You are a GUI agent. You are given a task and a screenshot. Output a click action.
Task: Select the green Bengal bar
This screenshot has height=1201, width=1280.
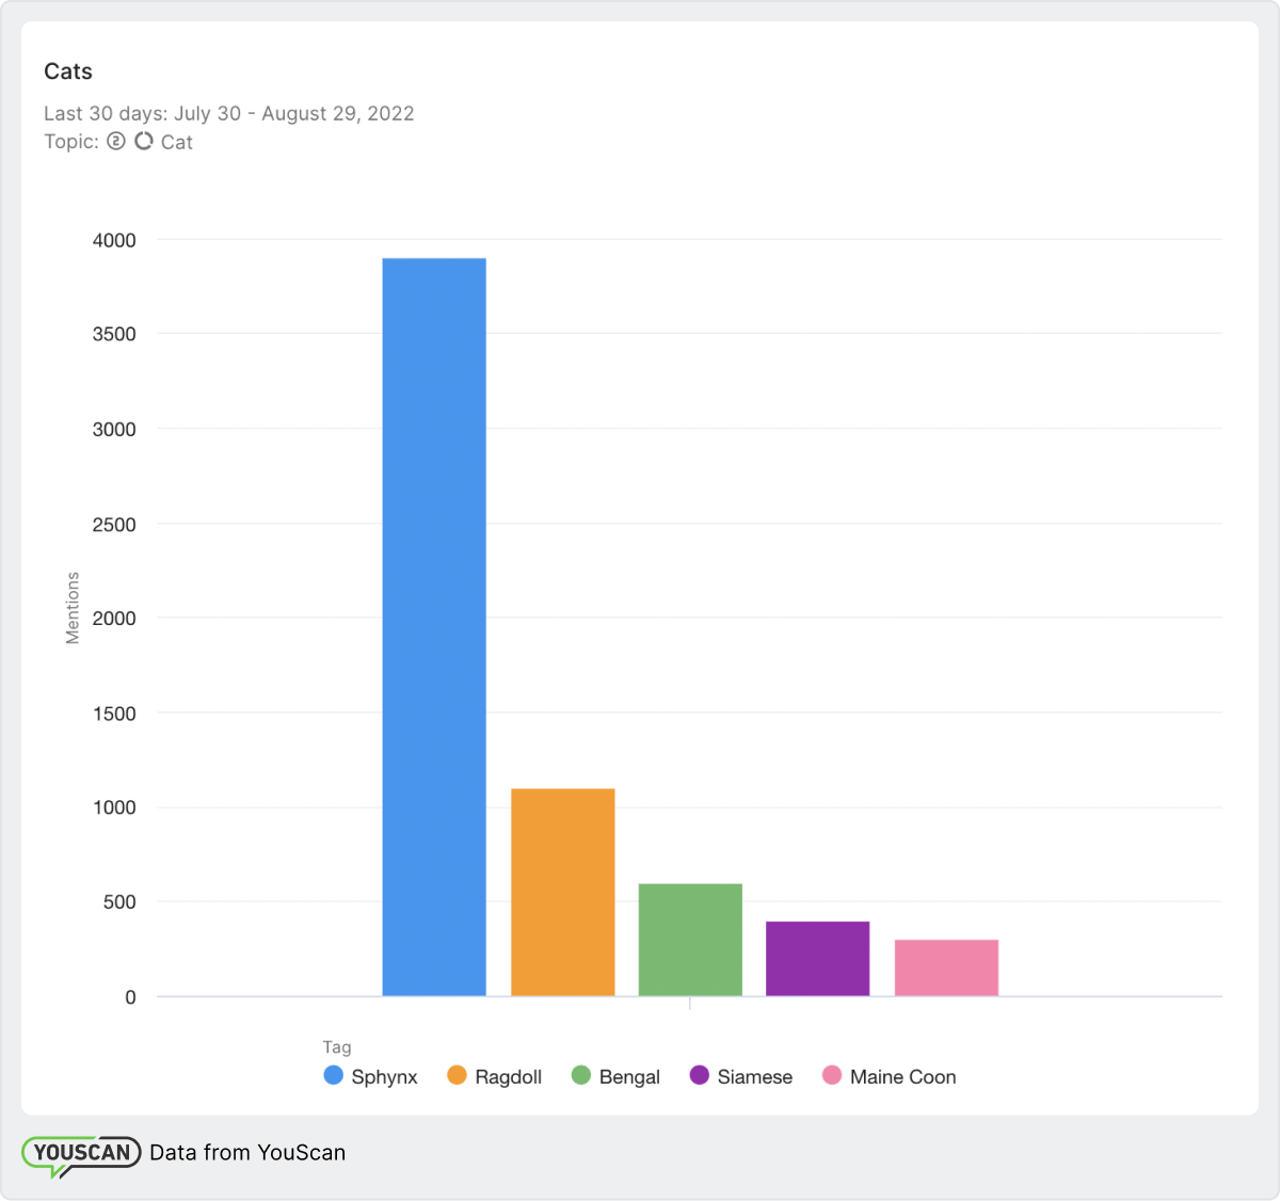click(x=690, y=939)
